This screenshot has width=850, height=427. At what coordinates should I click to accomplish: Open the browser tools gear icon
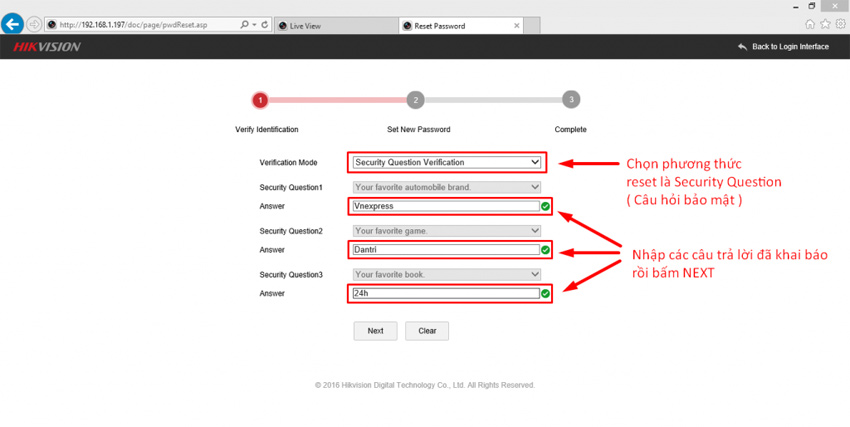click(x=840, y=25)
